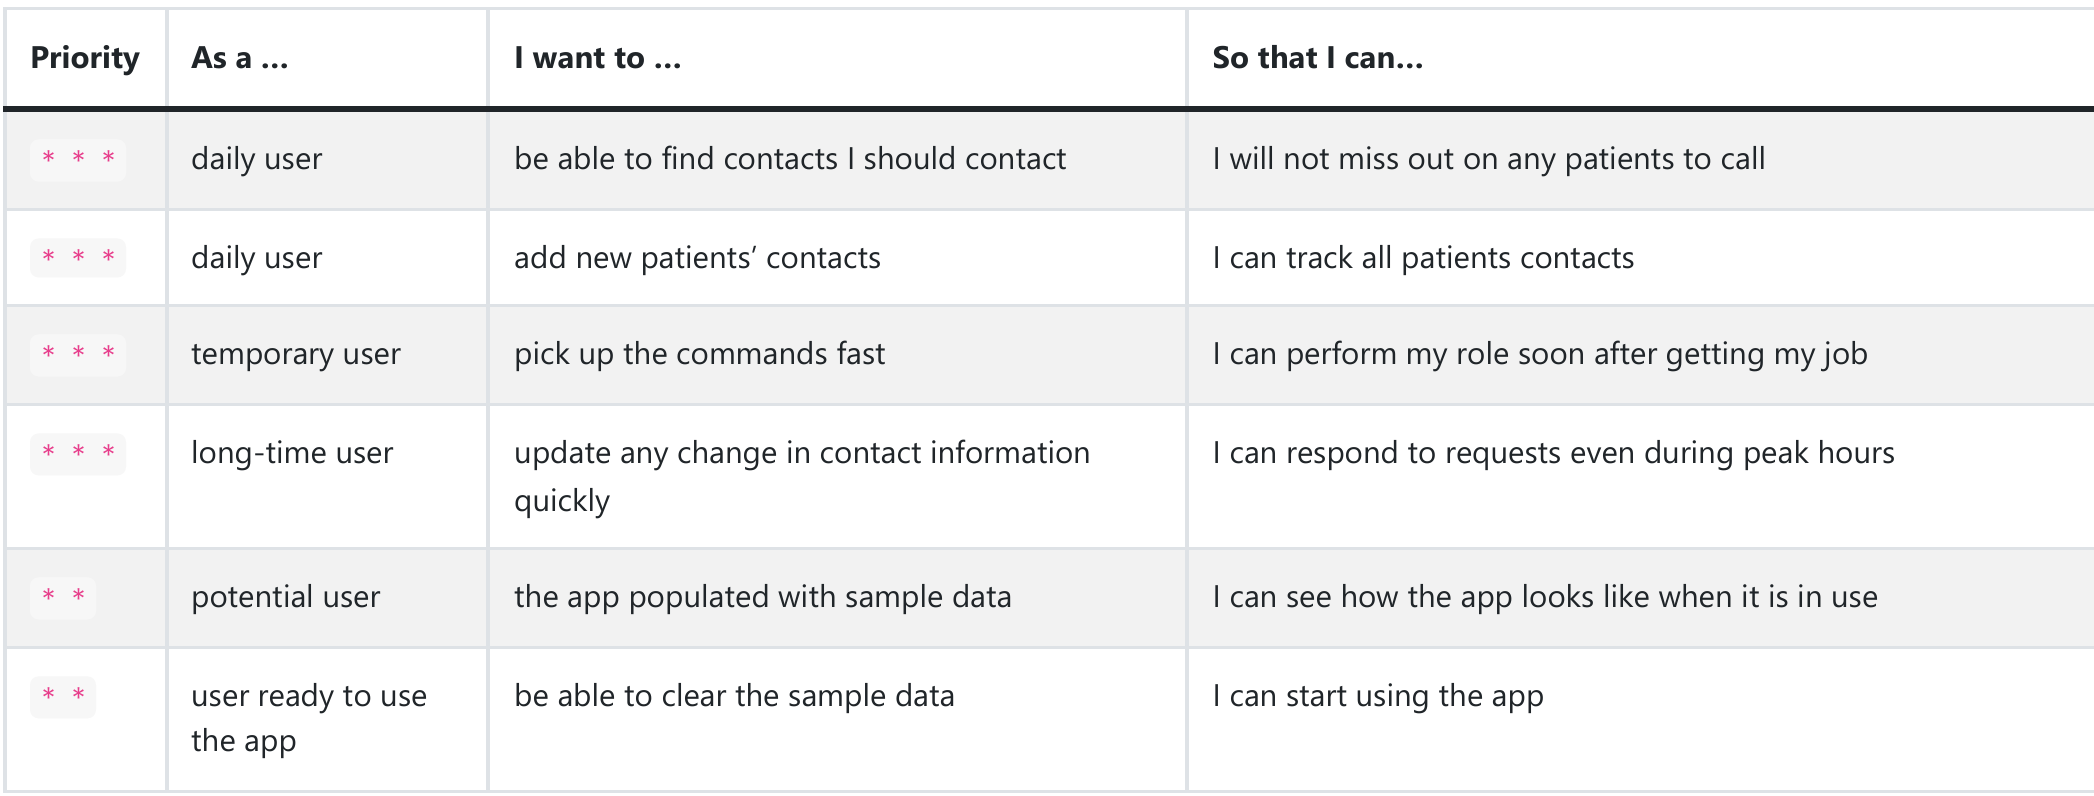Click 'the app populated with sample data'
The height and width of the screenshot is (796, 2094).
763,597
